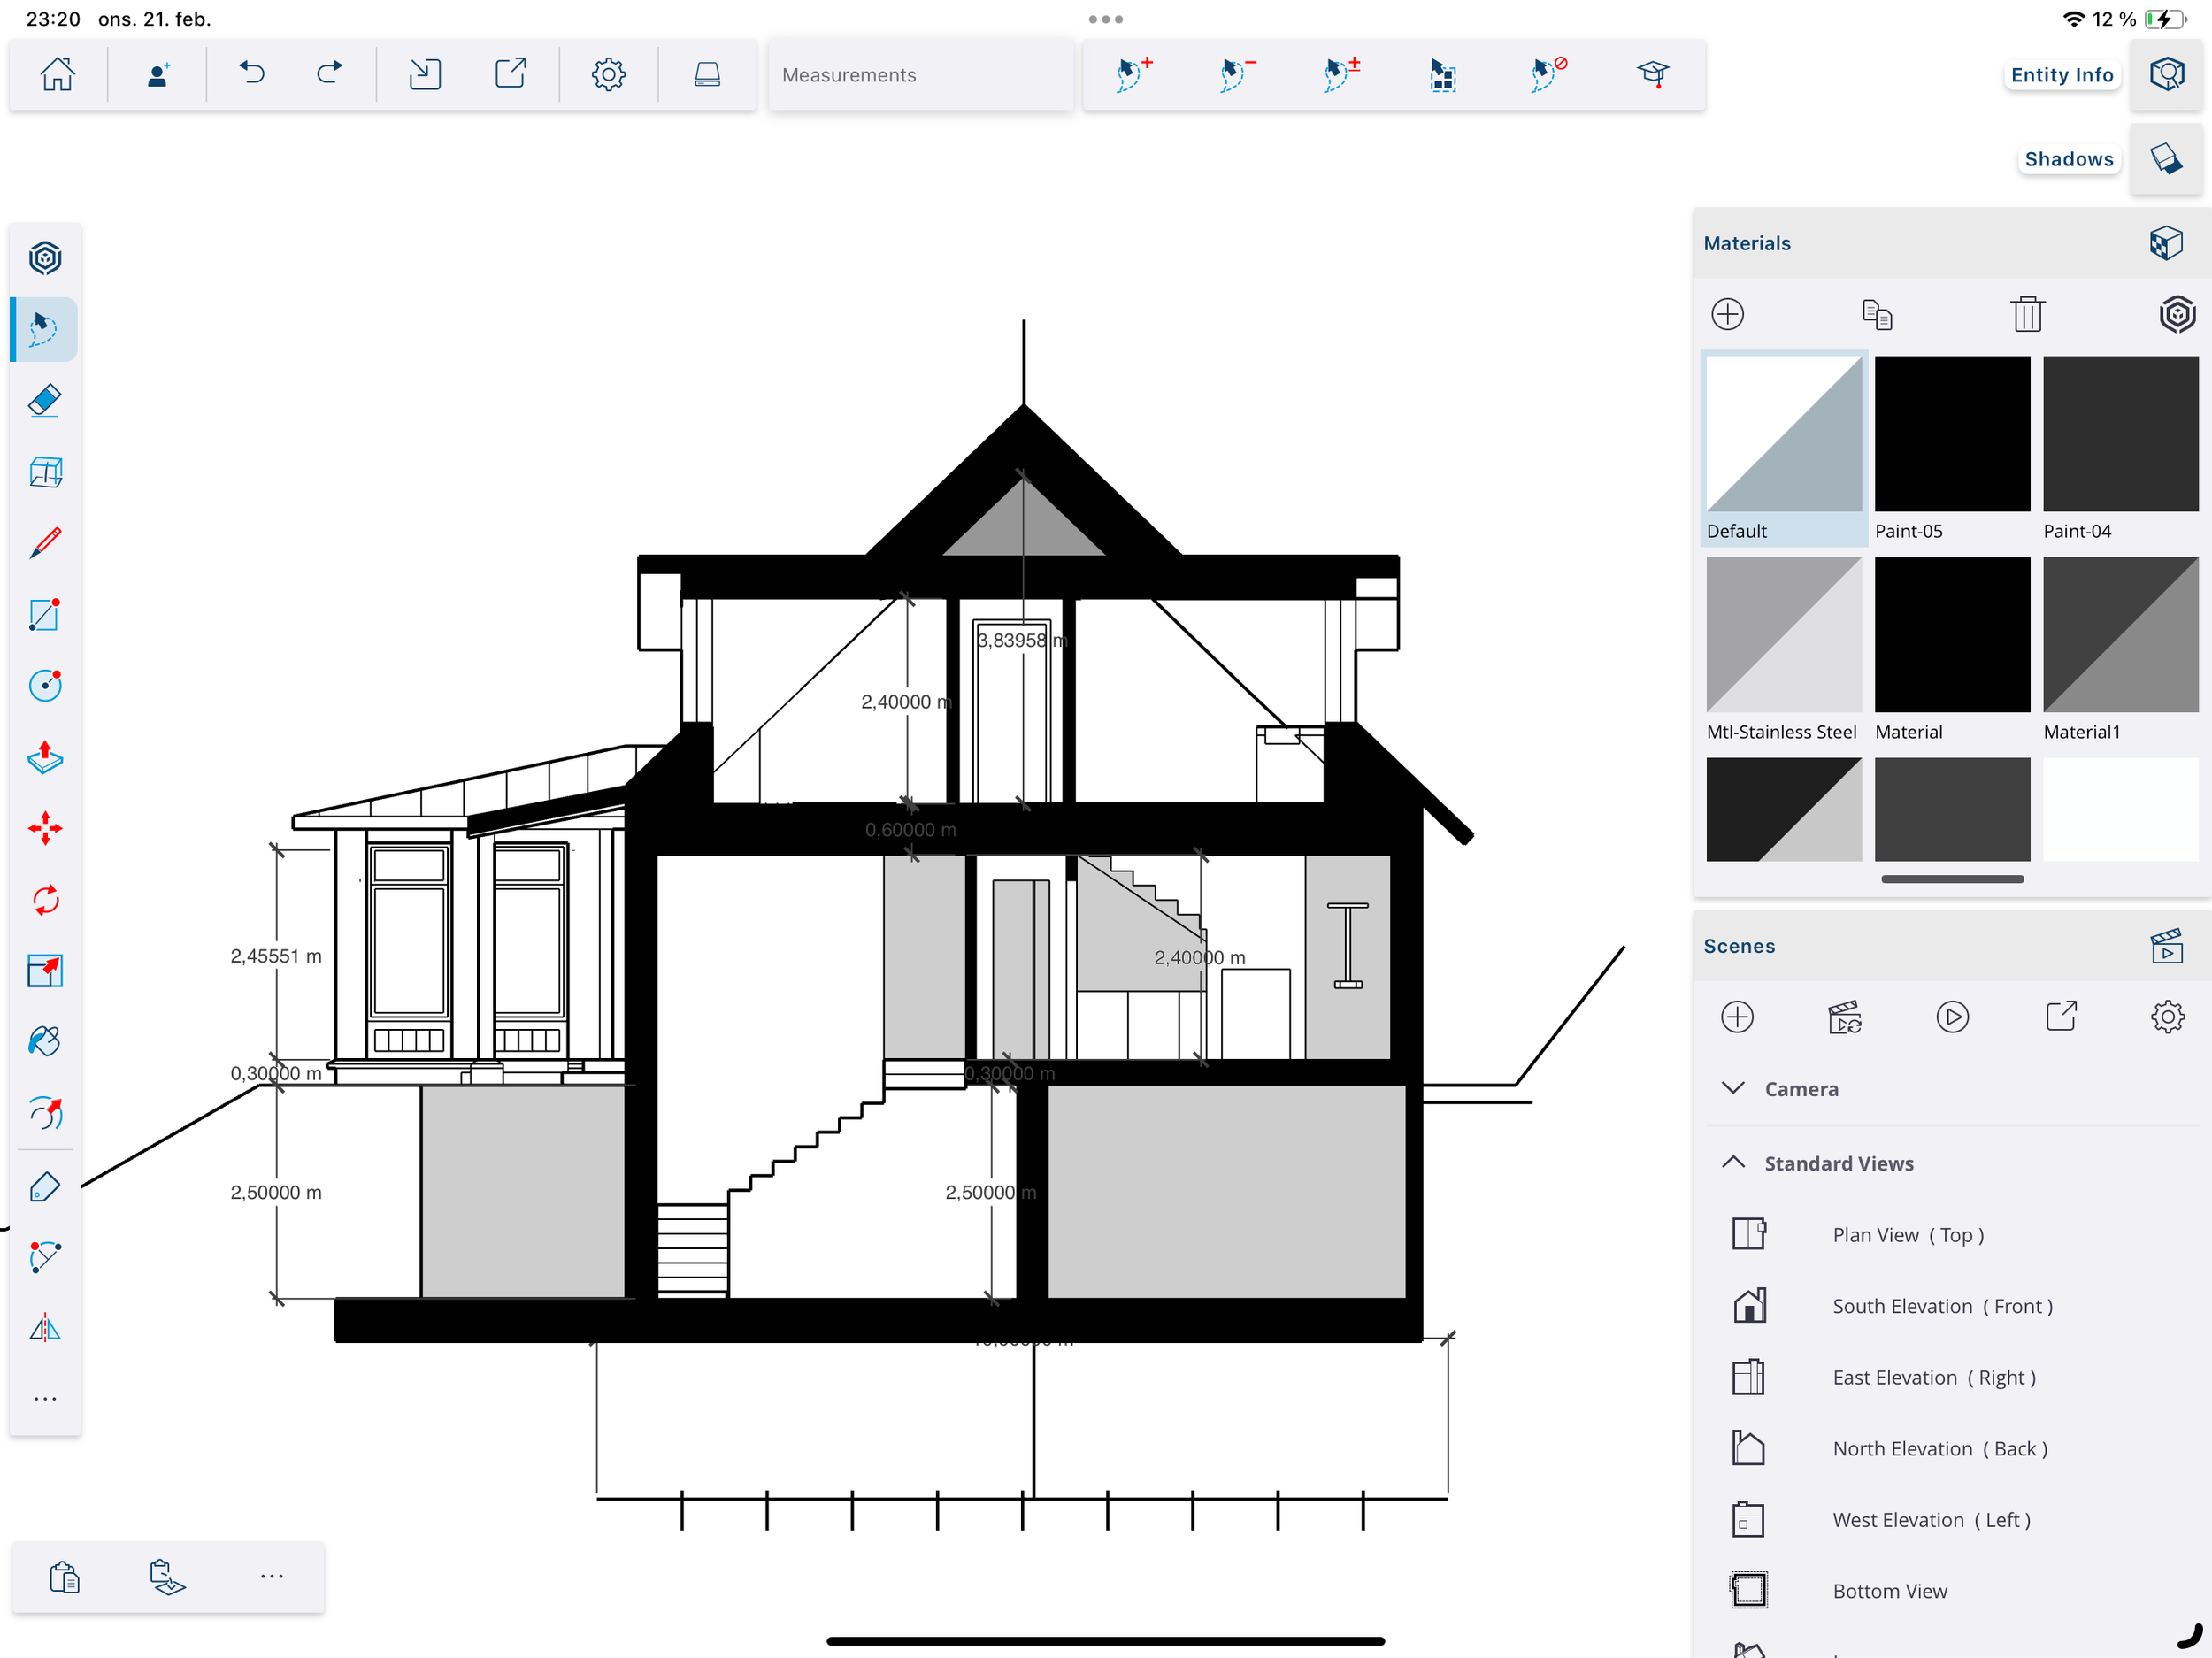Add a new scene with the plus icon
The height and width of the screenshot is (1658, 2212).
point(1737,1017)
